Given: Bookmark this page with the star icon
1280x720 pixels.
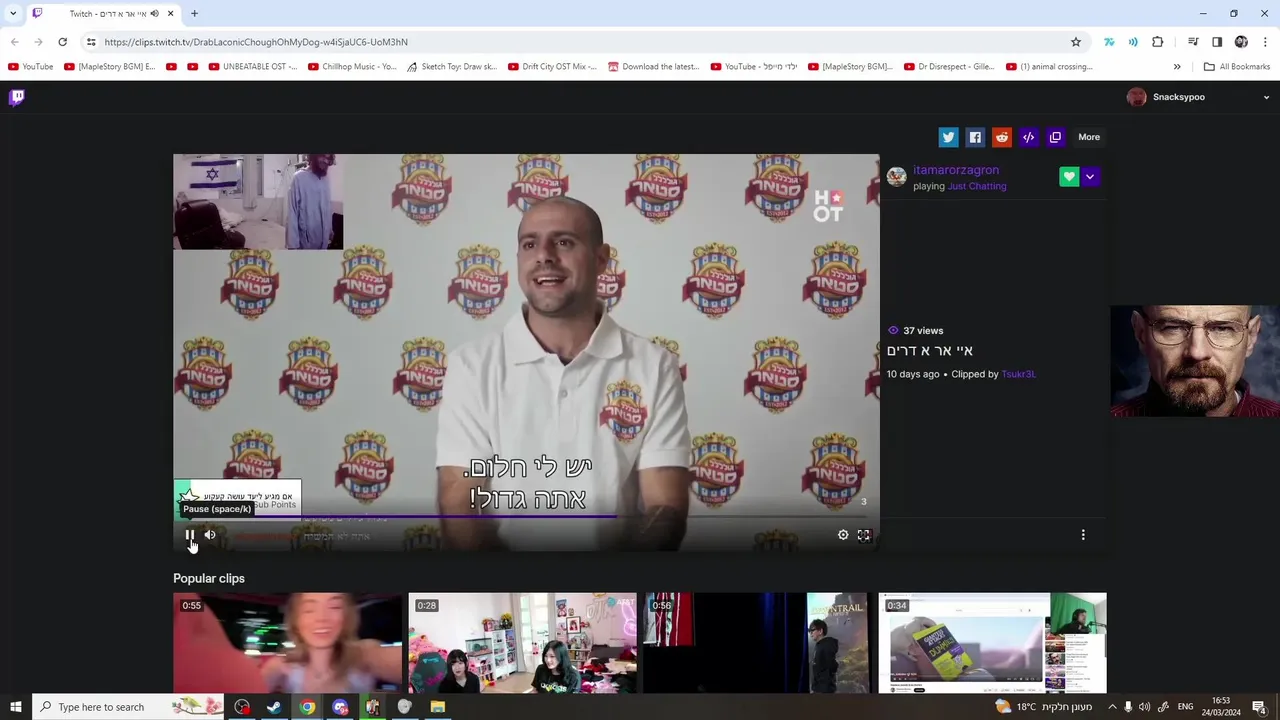Looking at the screenshot, I should click(1076, 42).
